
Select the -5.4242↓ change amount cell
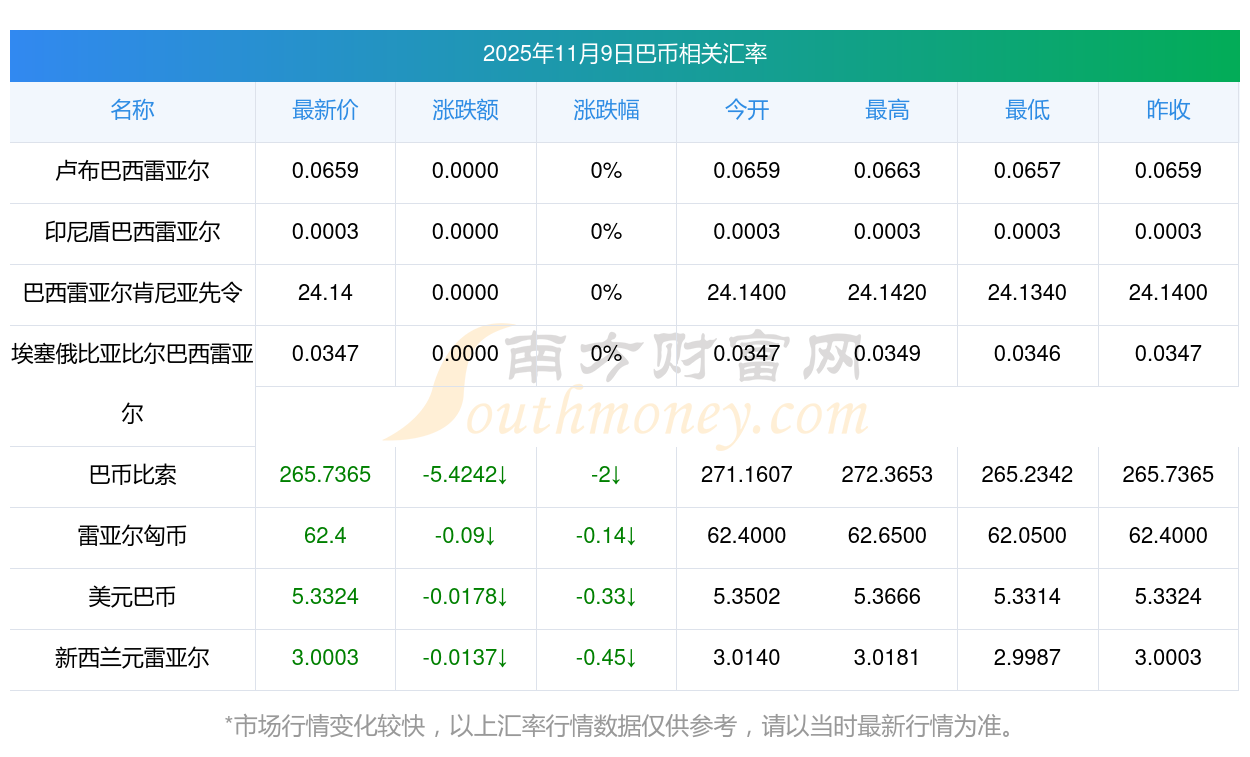tap(465, 475)
